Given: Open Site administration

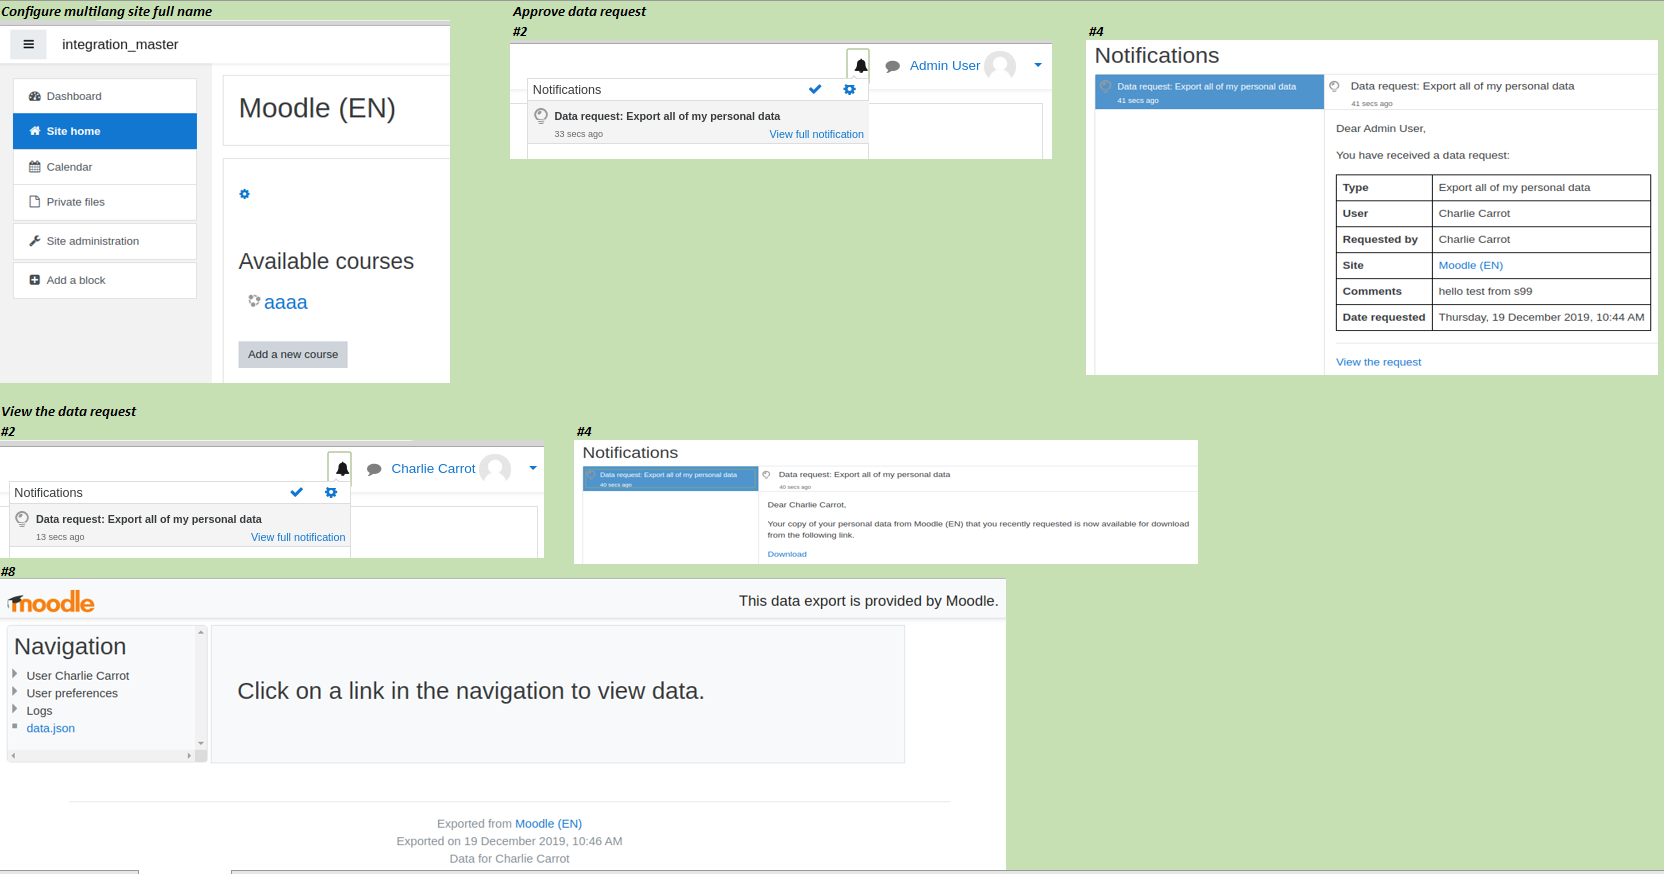Looking at the screenshot, I should point(105,241).
